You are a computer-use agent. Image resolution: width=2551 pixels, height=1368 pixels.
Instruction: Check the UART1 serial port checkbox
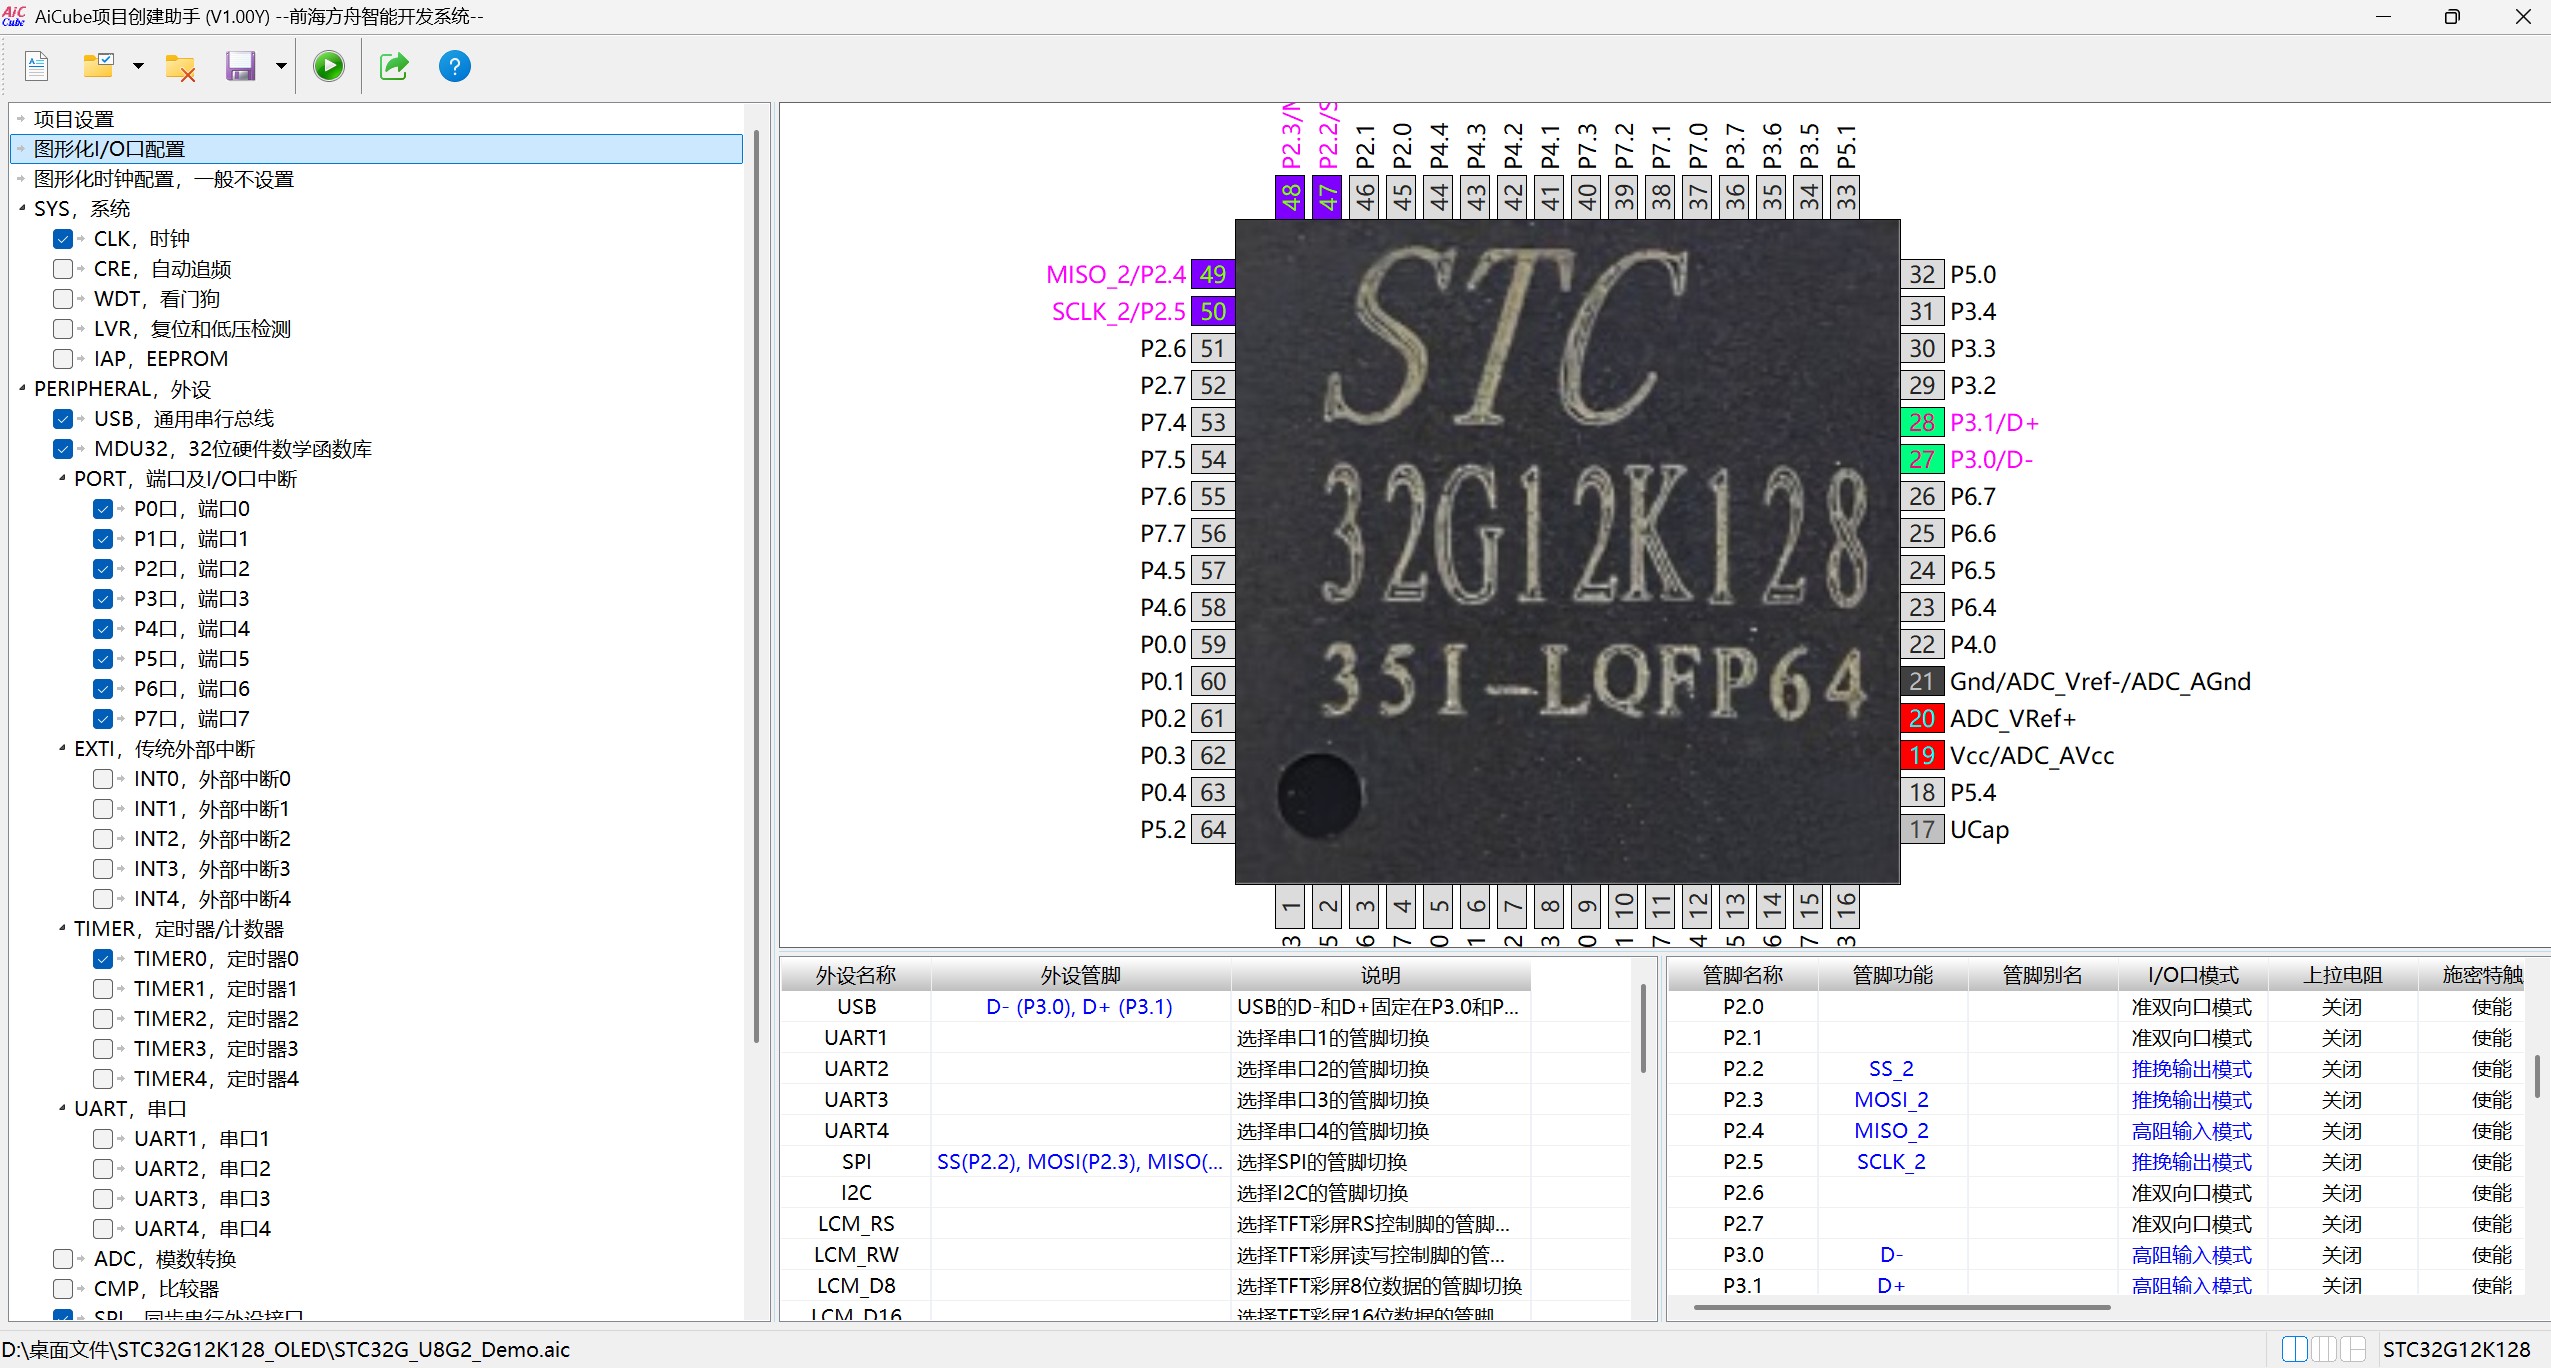(103, 1139)
